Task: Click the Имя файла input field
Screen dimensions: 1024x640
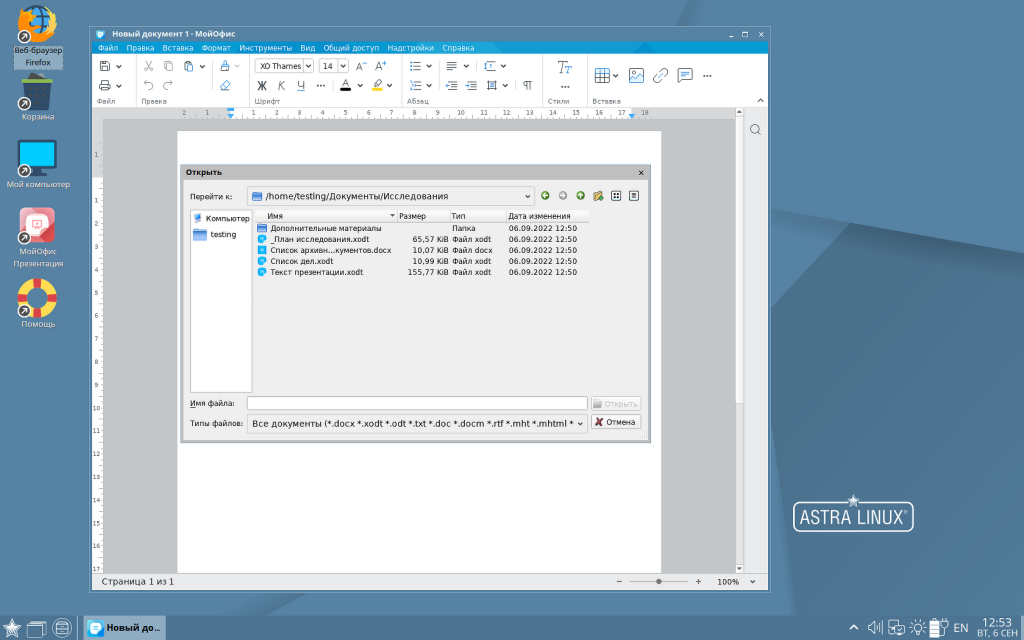Action: point(417,403)
